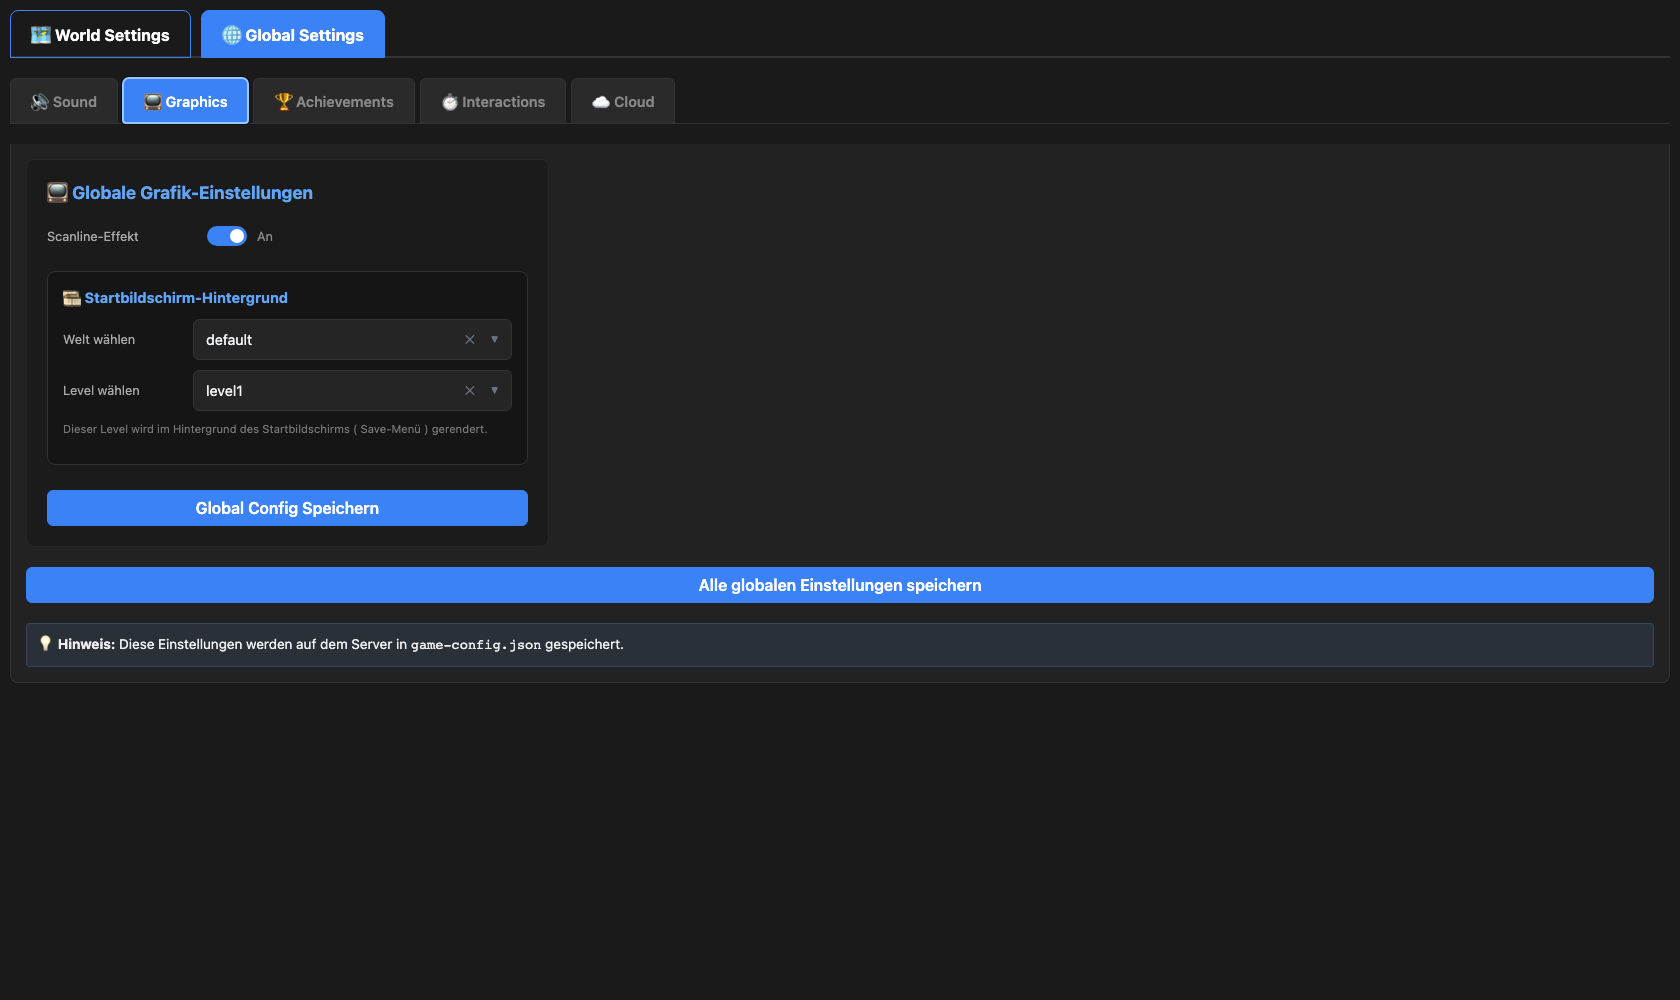Click the stopwatch icon on Interactions tab

(x=450, y=102)
